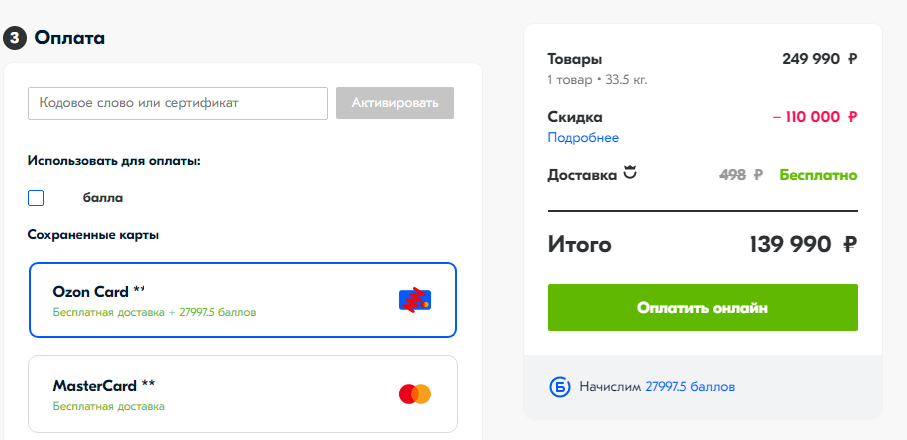Click the MasterCard logo icon
Screen dimensions: 907x440
pyautogui.click(x=415, y=394)
